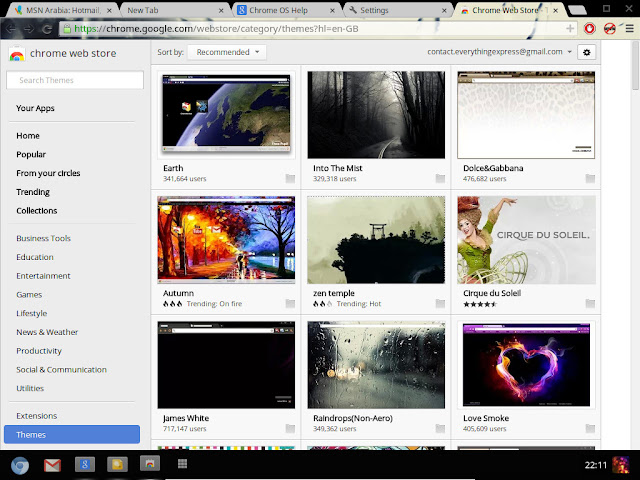The image size is (640, 480).
Task: Click the folder icon on James White card
Action: (x=290, y=428)
